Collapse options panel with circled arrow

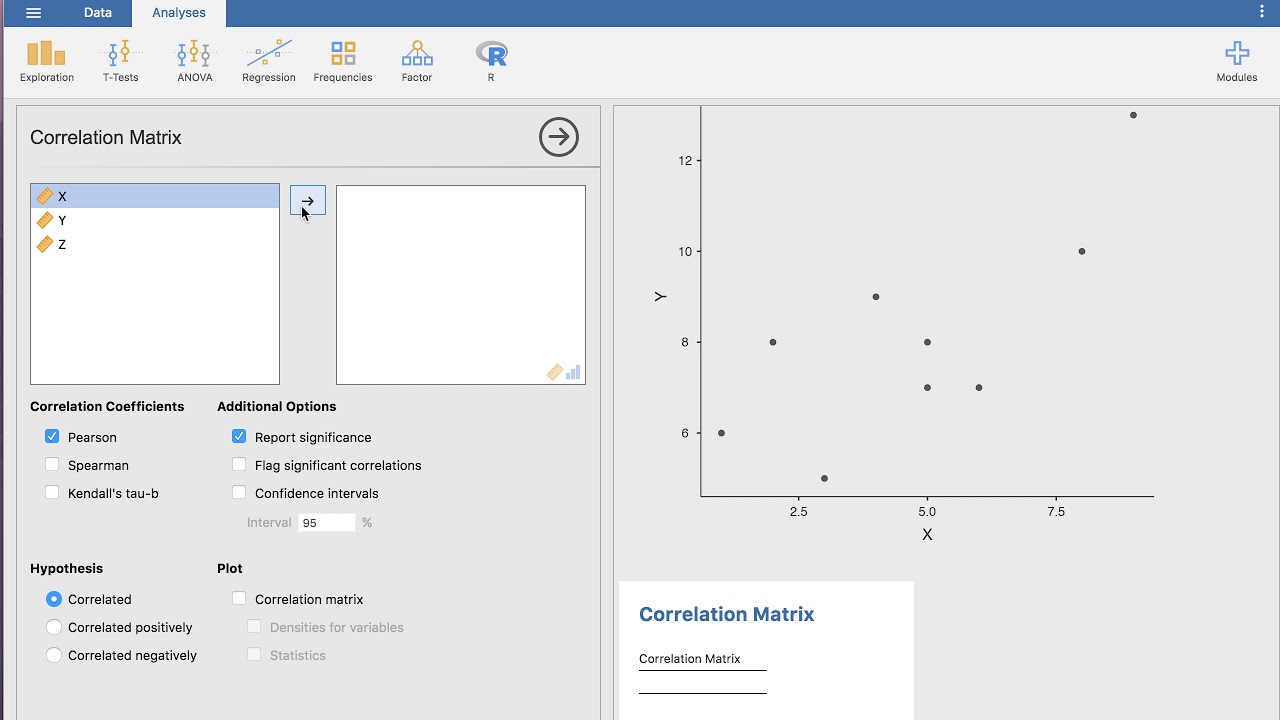(559, 137)
